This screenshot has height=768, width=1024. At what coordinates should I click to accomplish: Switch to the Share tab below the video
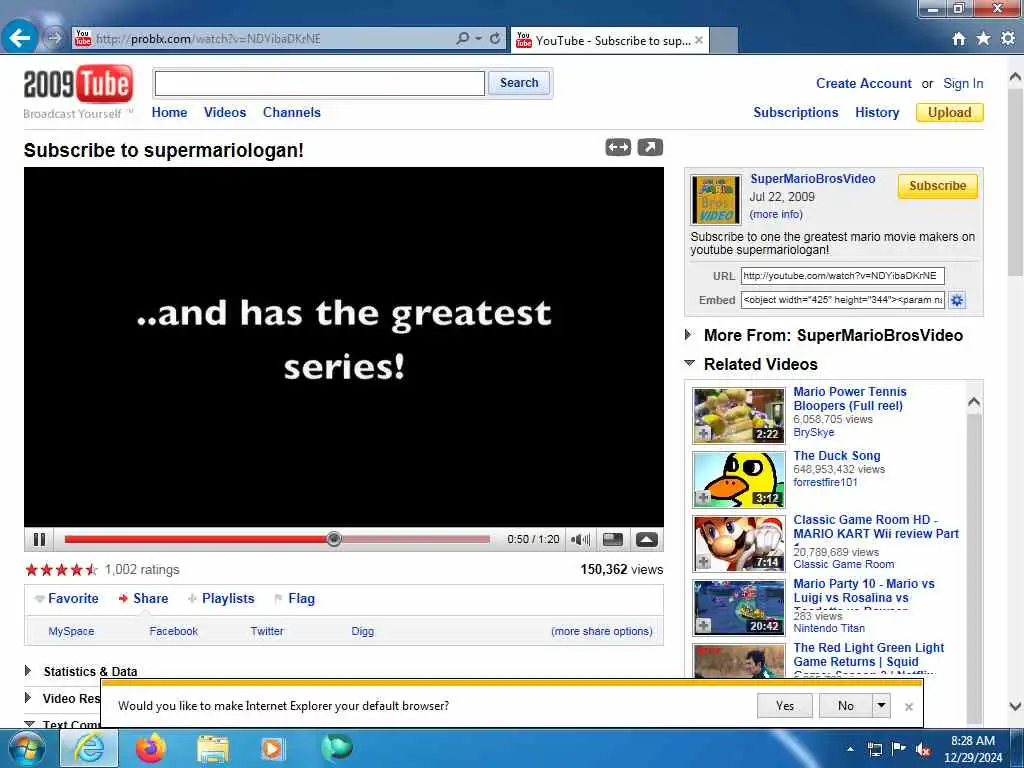coord(143,598)
